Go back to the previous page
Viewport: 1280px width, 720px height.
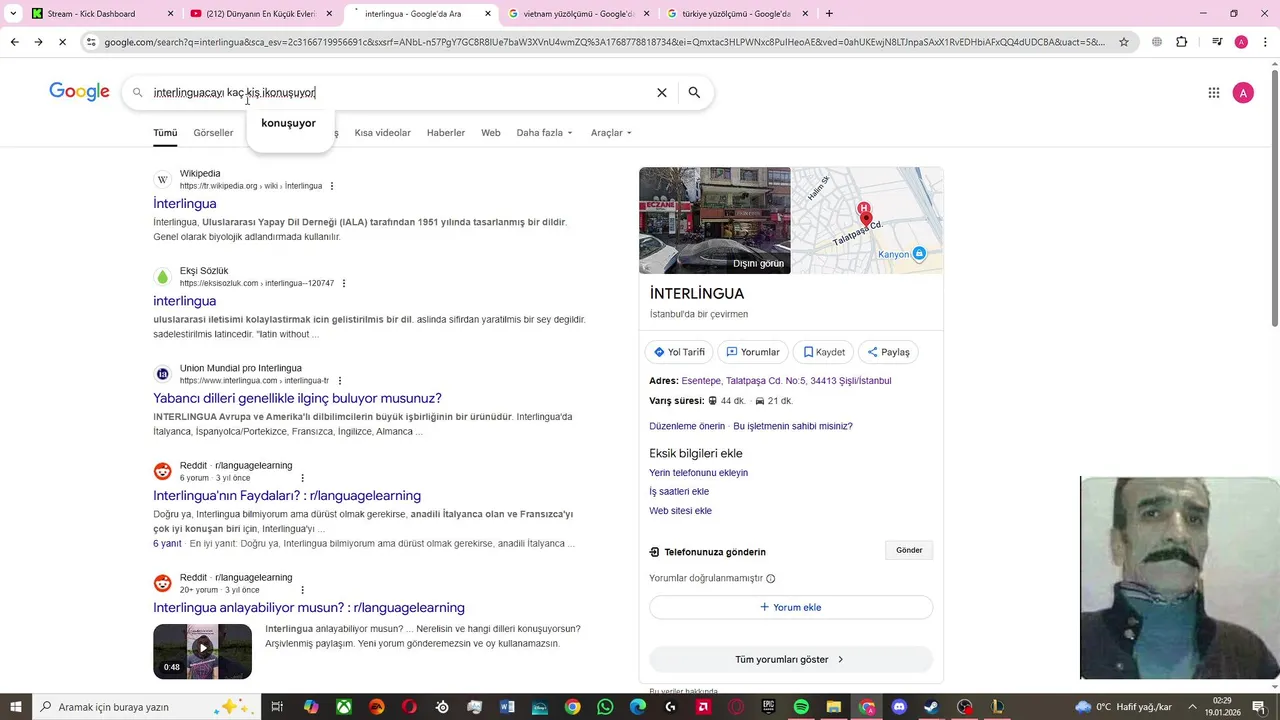(14, 42)
